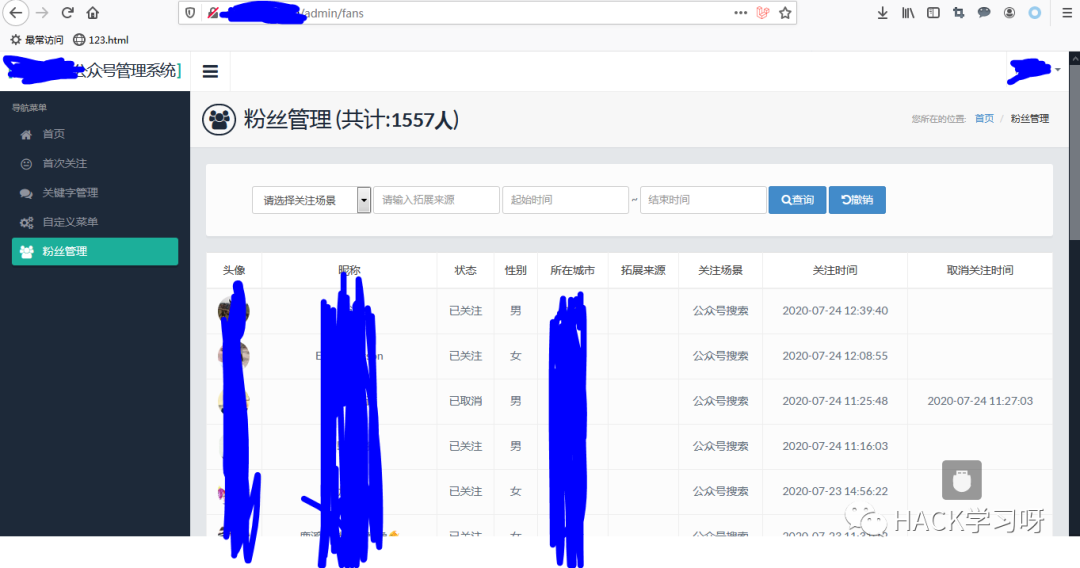Screen dimensions: 1080x568
Task: Click the 起始时间 date field
Action: 565,200
